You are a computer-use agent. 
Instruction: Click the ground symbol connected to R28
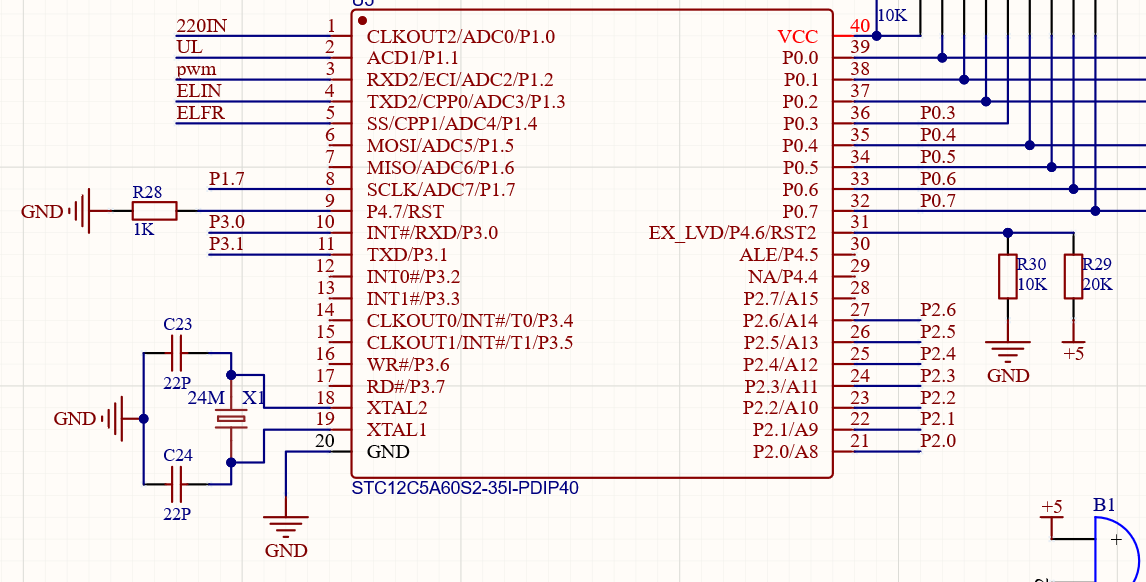pos(79,211)
